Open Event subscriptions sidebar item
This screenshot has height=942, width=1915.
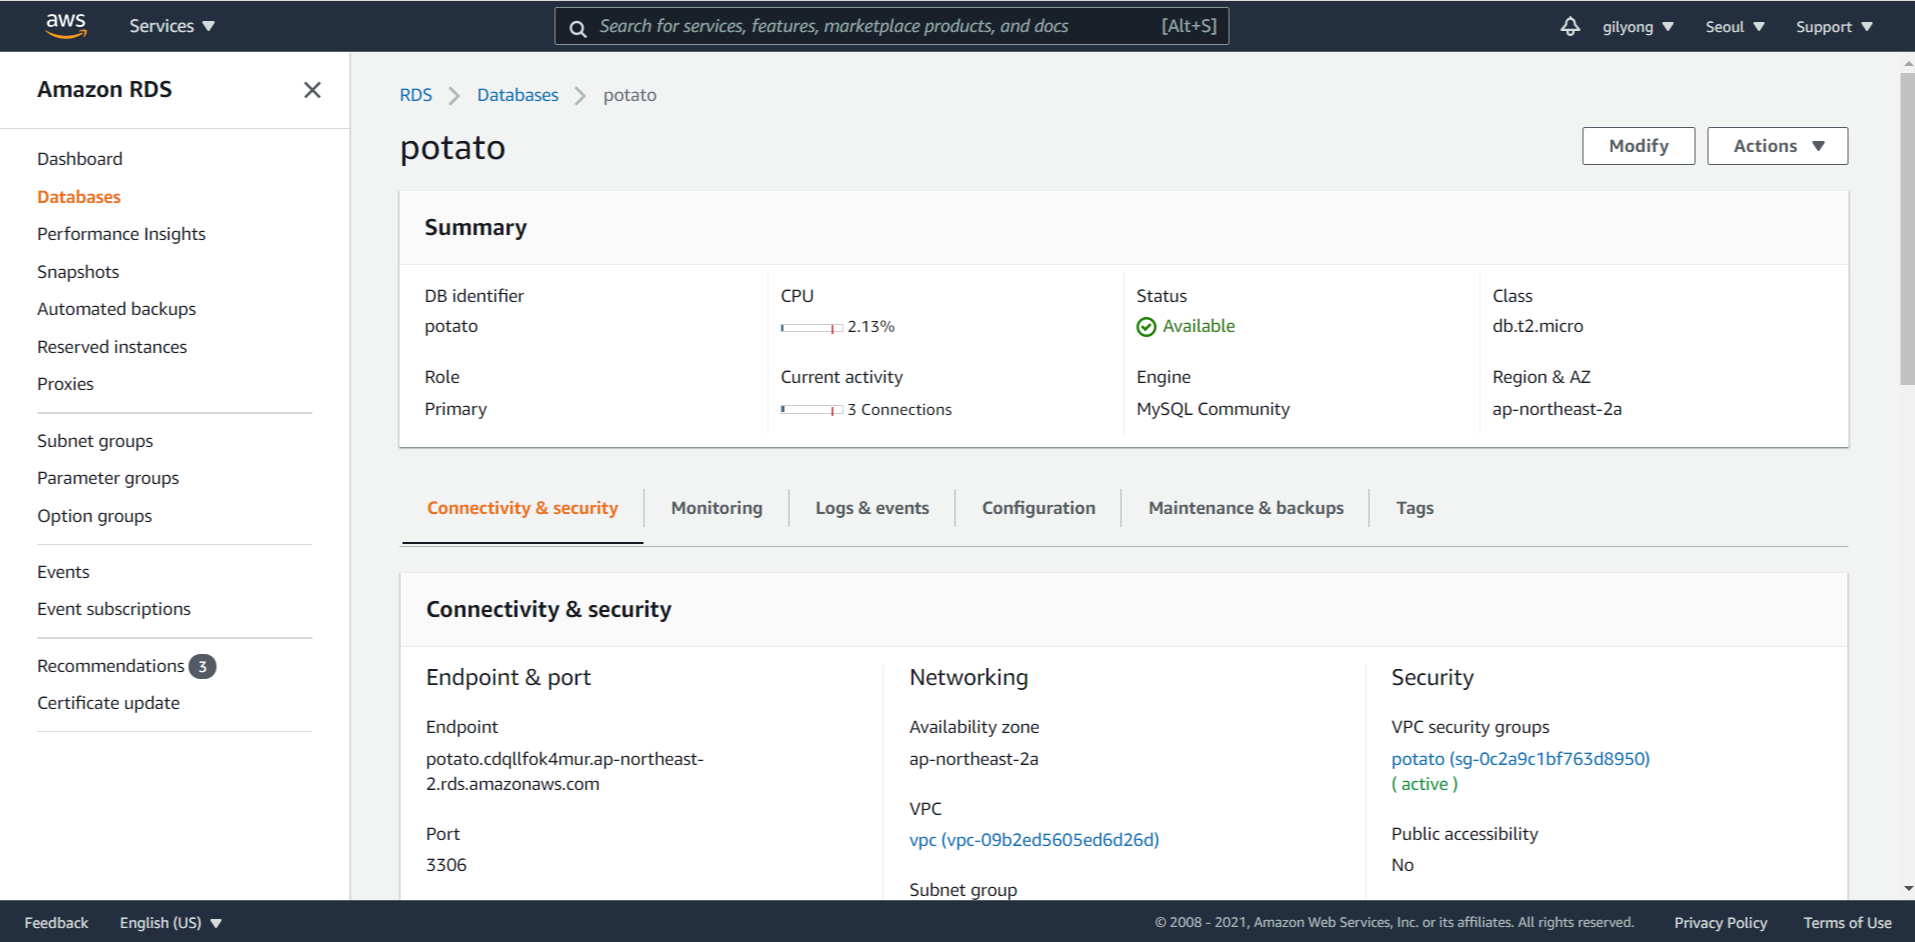[x=114, y=609]
